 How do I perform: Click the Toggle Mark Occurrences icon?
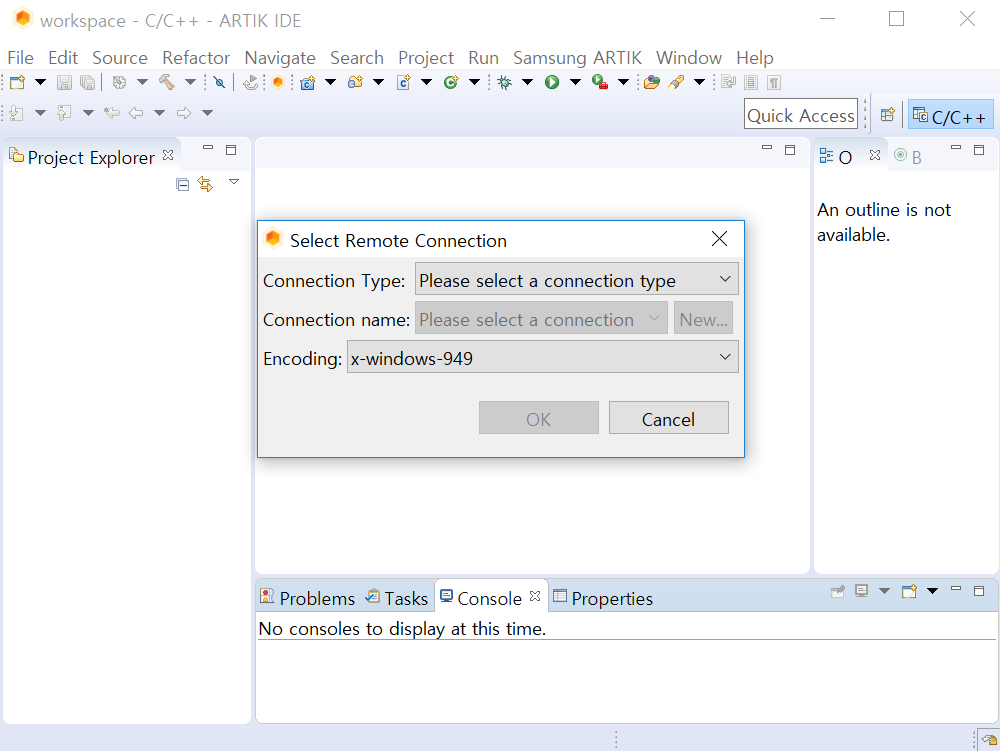[728, 82]
